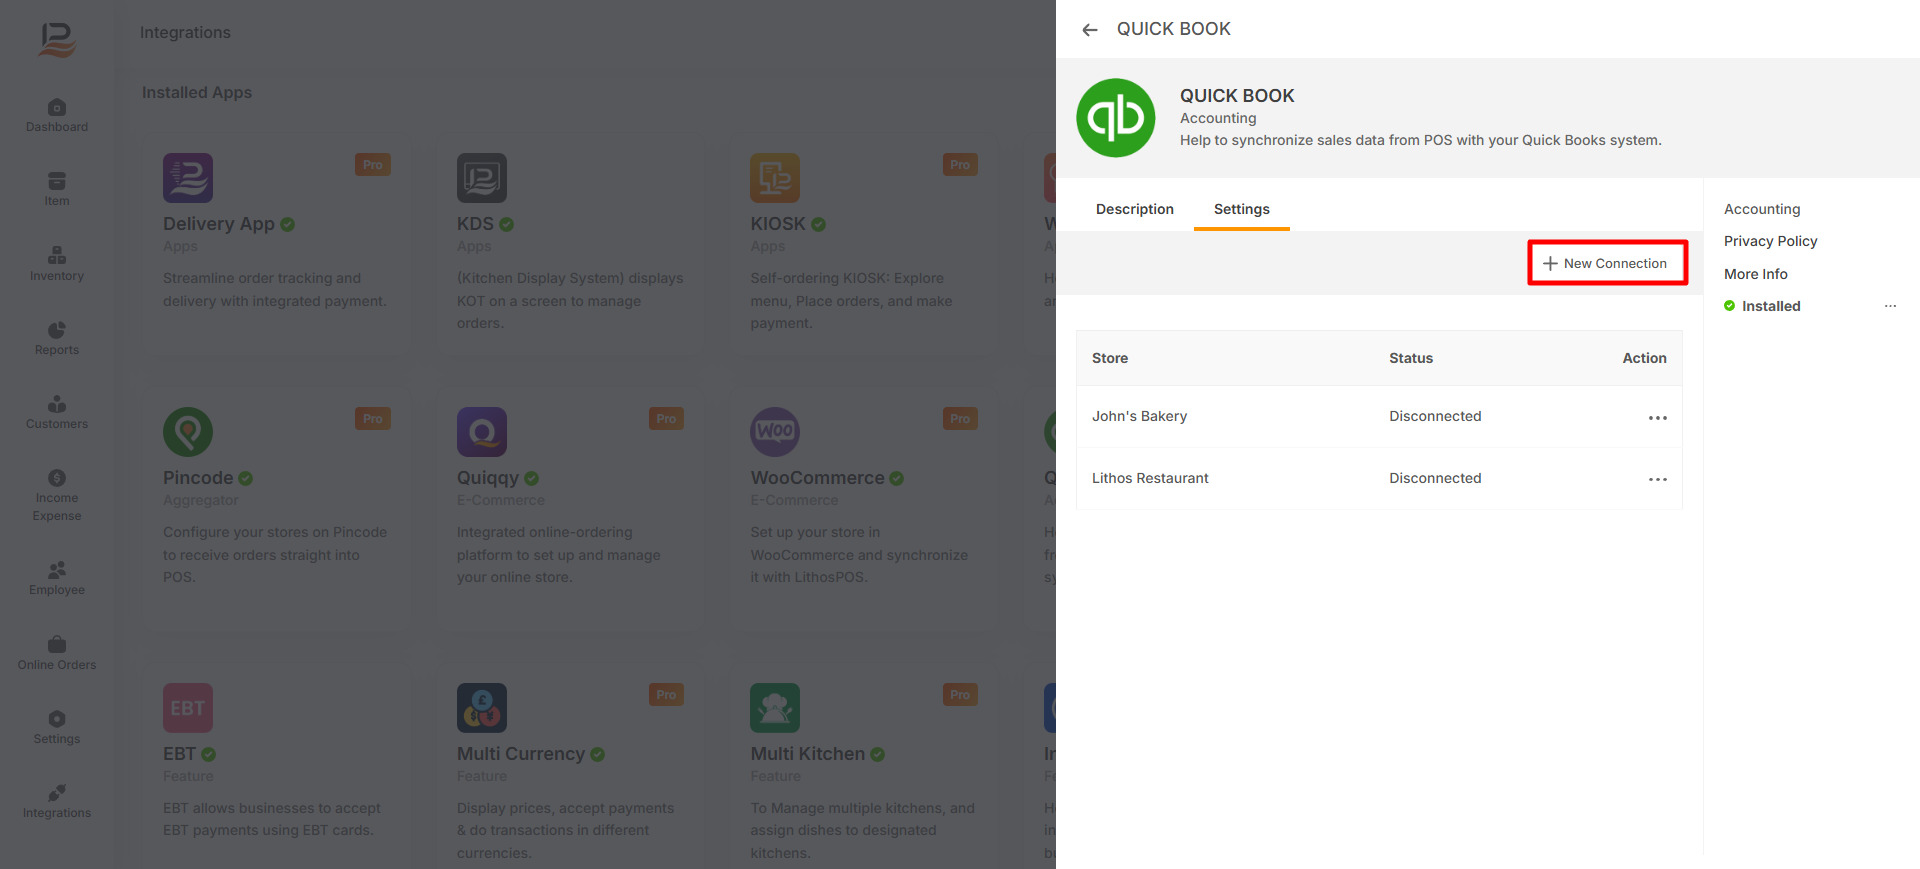The image size is (1920, 869).
Task: Click the Delivery App card title
Action: point(219,224)
